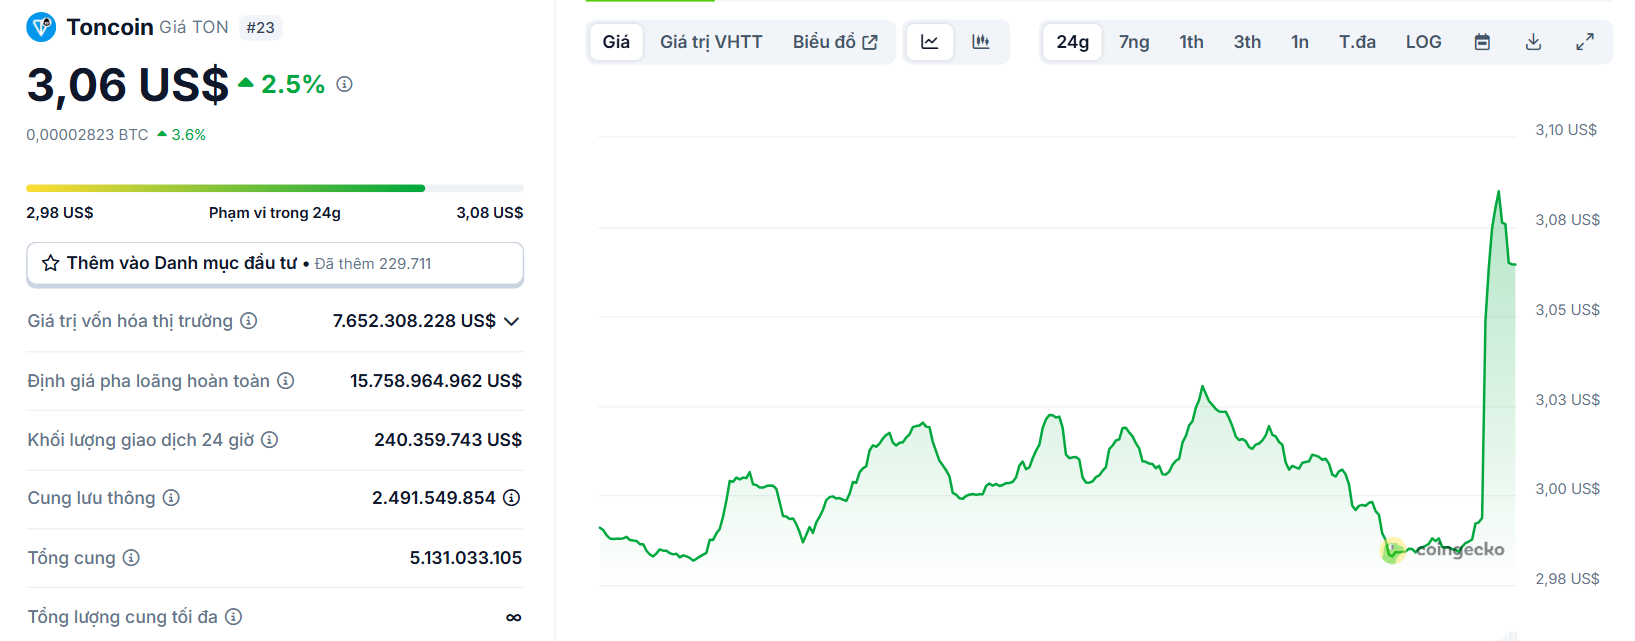Download chart data icon

1533,42
